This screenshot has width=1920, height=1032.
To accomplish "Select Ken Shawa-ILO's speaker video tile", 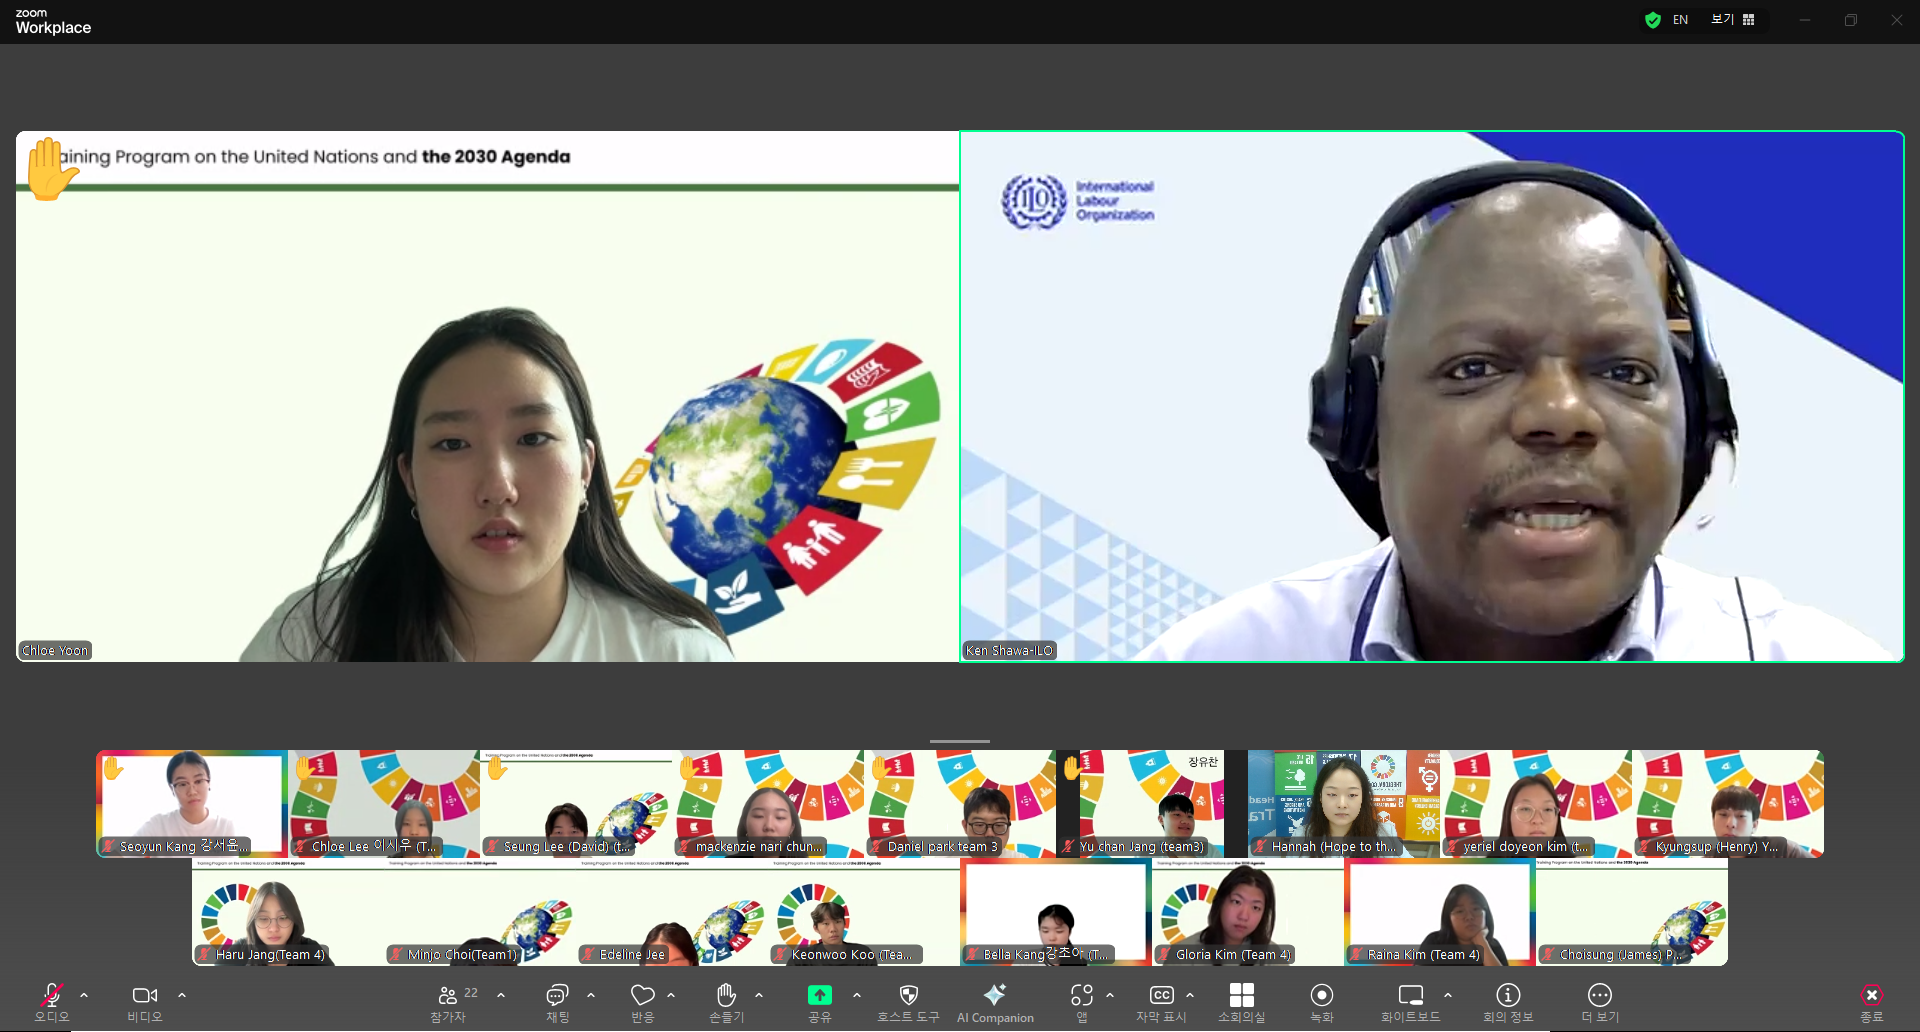I will tap(1432, 396).
